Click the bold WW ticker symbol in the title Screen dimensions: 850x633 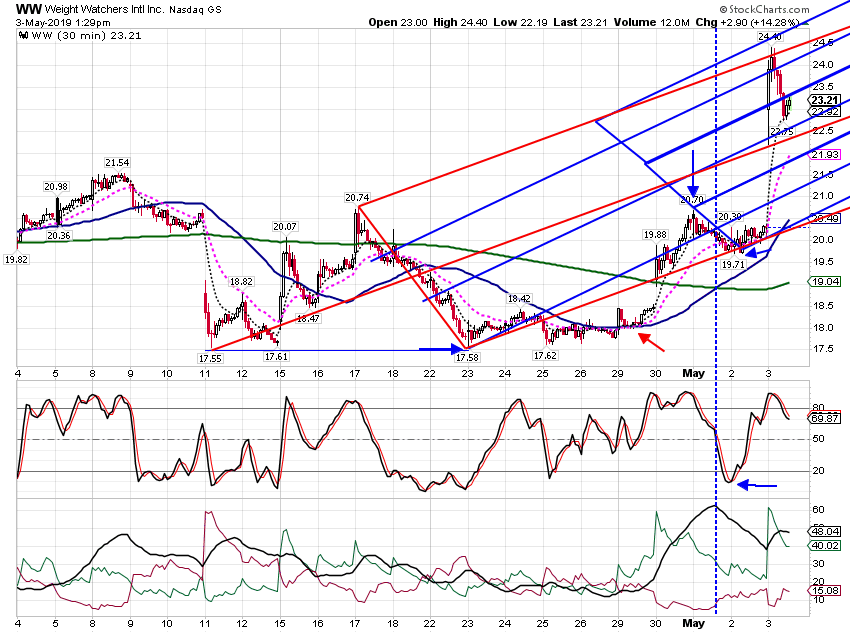(x=28, y=9)
